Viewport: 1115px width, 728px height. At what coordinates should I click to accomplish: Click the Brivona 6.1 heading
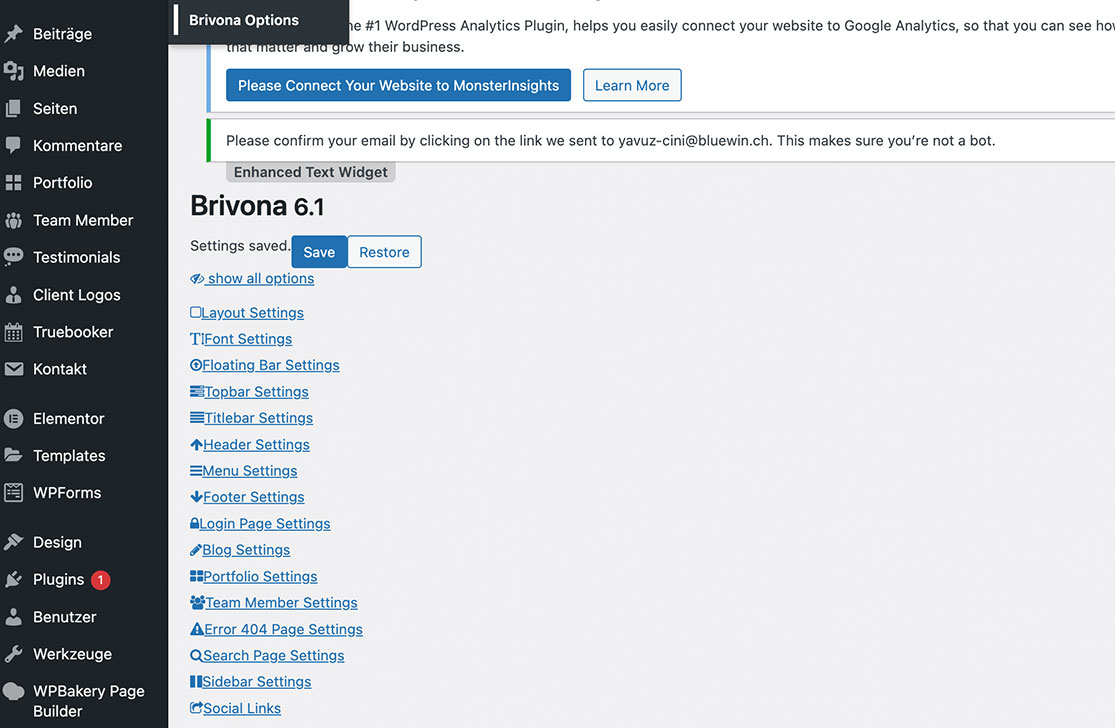257,206
